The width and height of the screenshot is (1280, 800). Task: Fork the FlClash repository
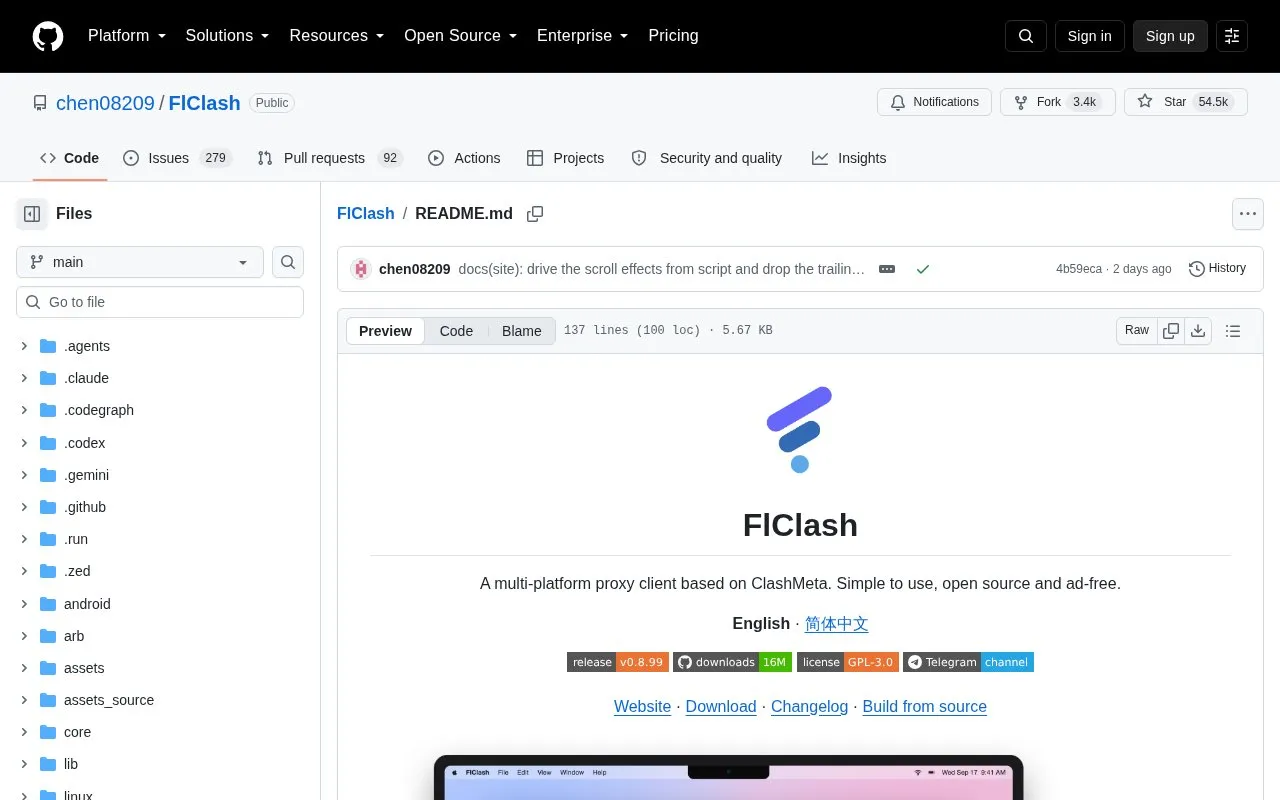tap(1058, 102)
